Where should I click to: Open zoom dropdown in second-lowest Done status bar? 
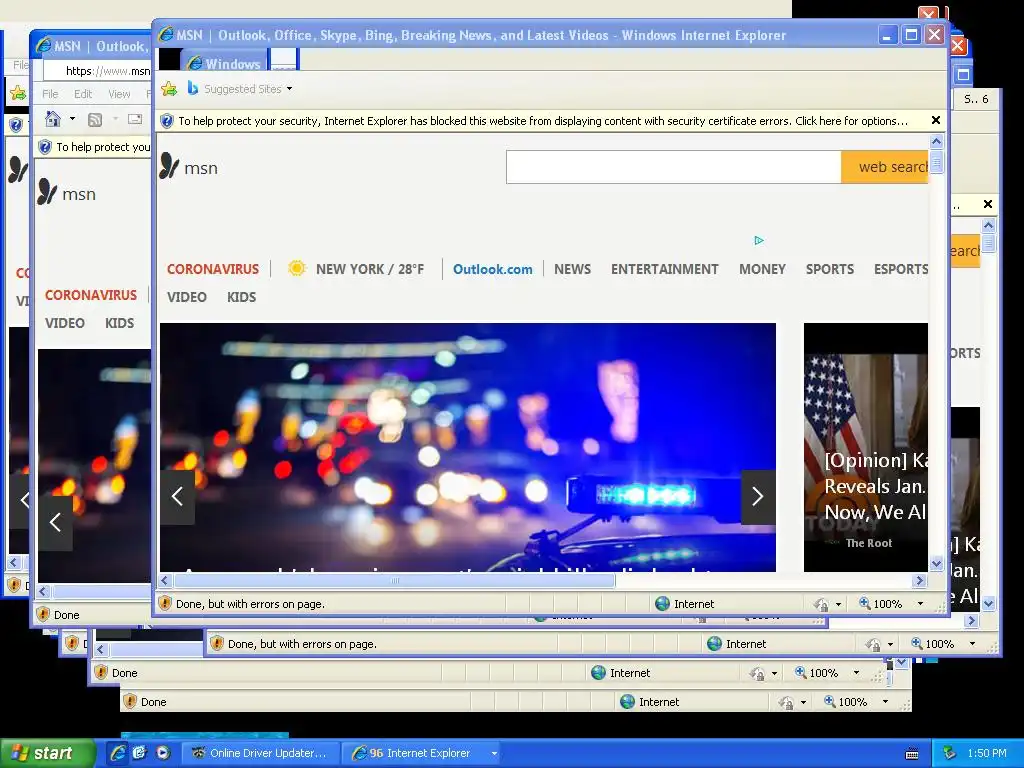[x=856, y=673]
